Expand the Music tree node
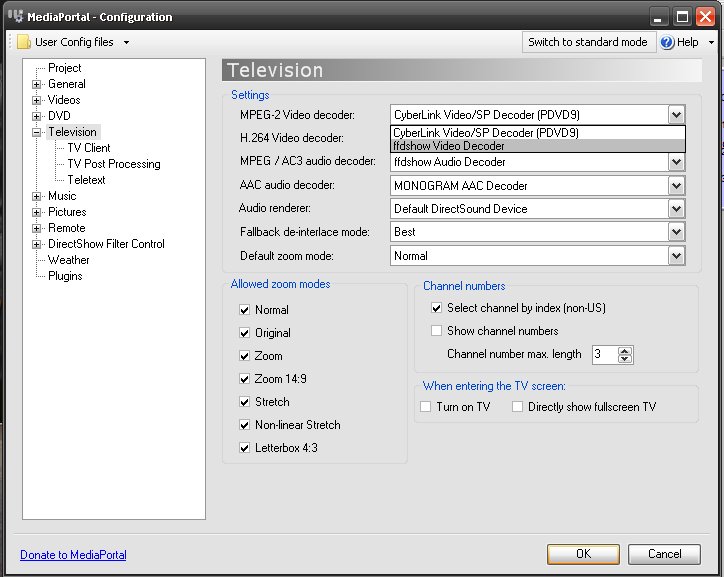This screenshot has width=724, height=577. pos(36,196)
